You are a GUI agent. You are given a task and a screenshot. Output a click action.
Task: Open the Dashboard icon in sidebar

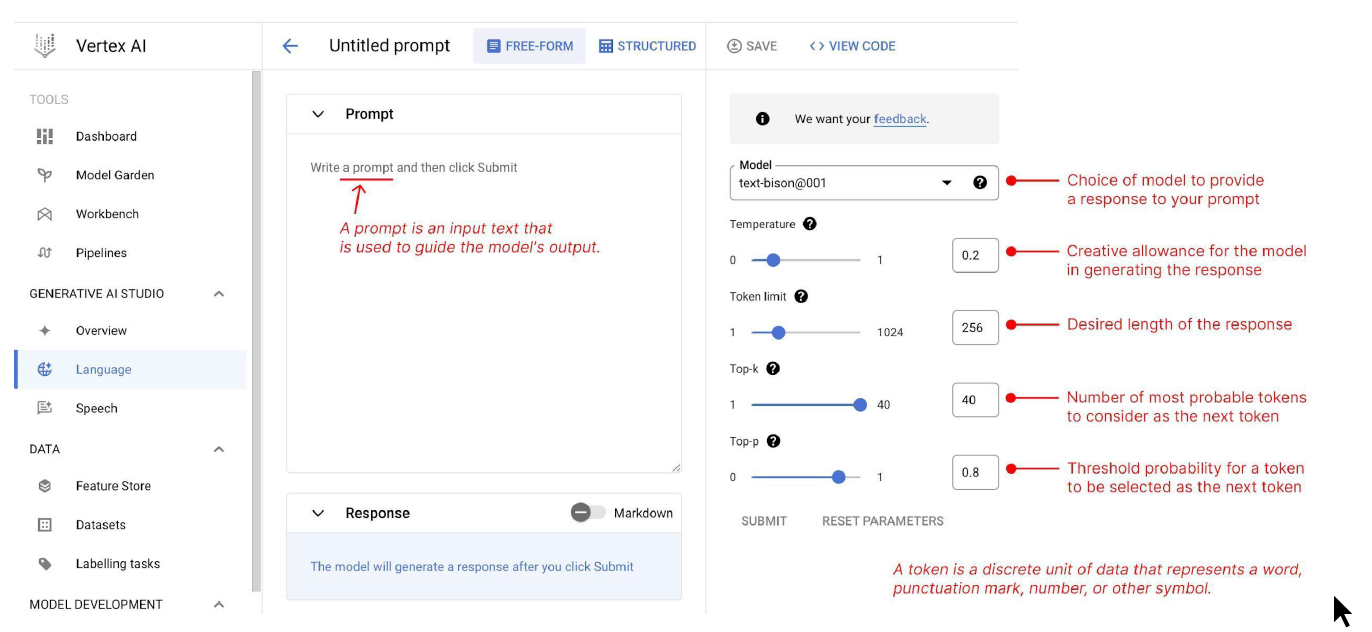44,136
